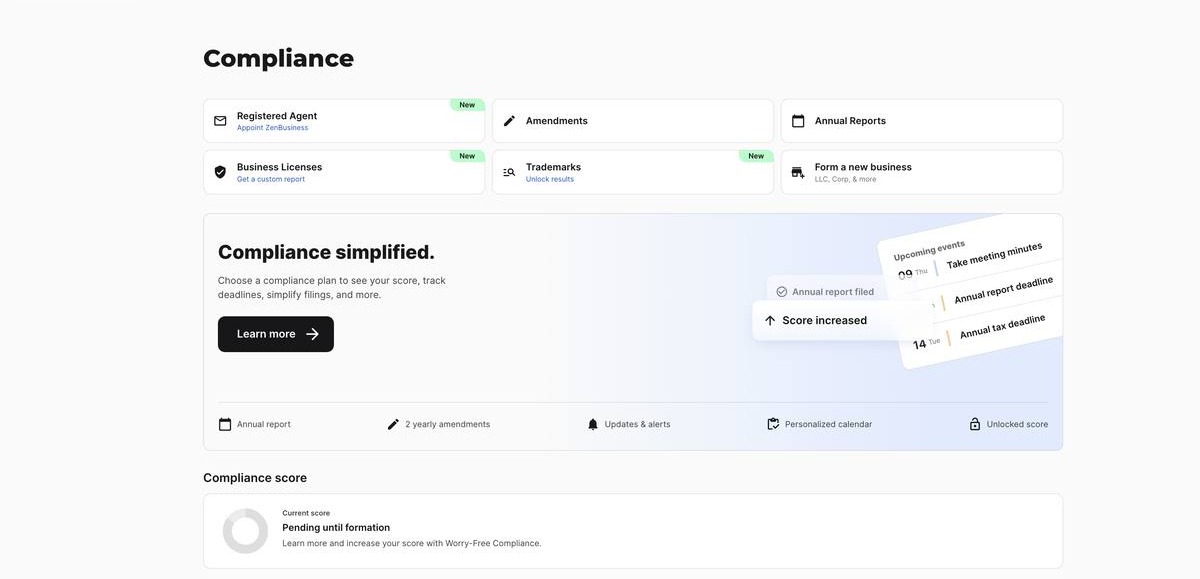1200x579 pixels.
Task: Click the Personalized calendar label
Action: [x=828, y=424]
